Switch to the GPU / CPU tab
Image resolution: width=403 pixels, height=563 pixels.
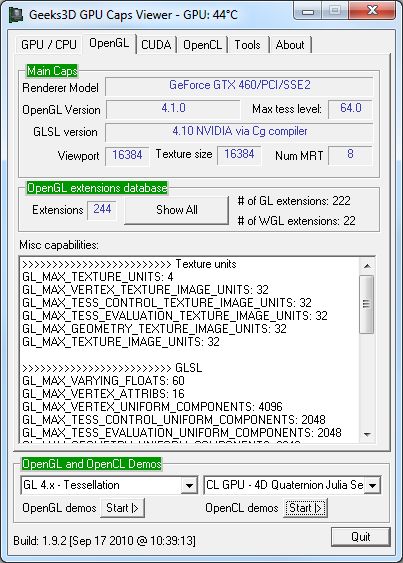click(x=49, y=45)
